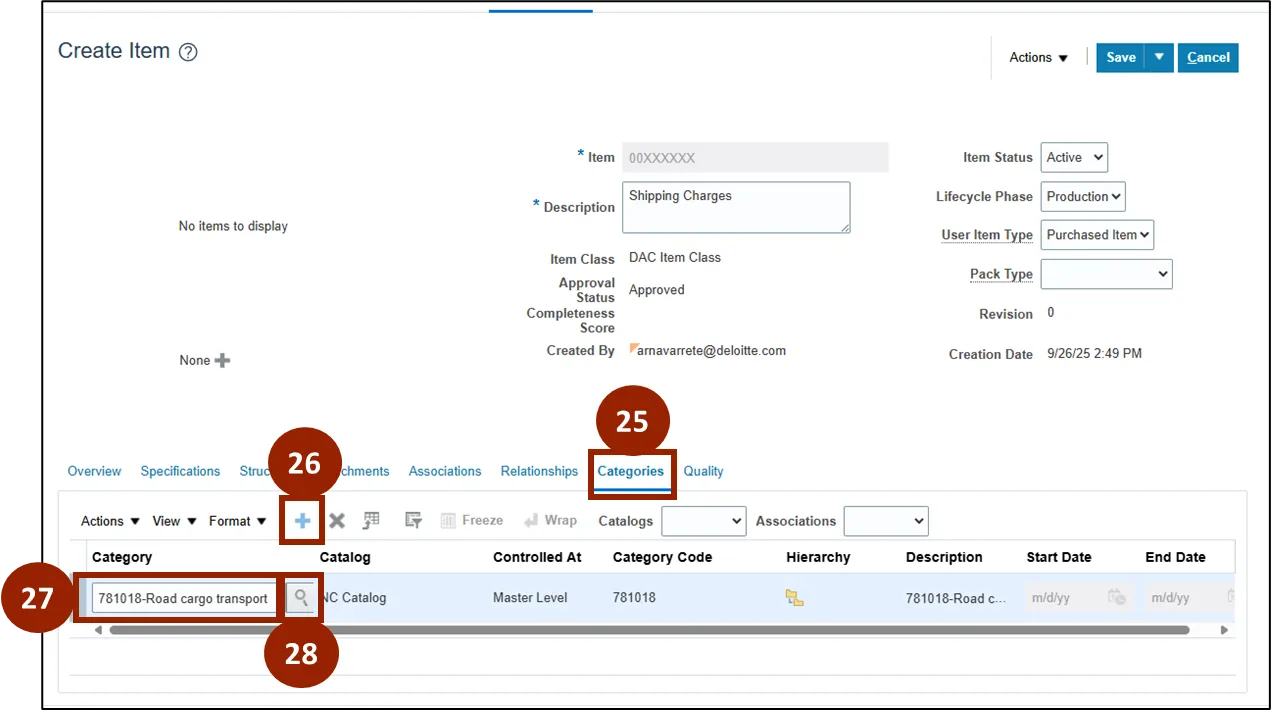Click the Hierarchy icon in the row
This screenshot has width=1271, height=710.
(795, 598)
